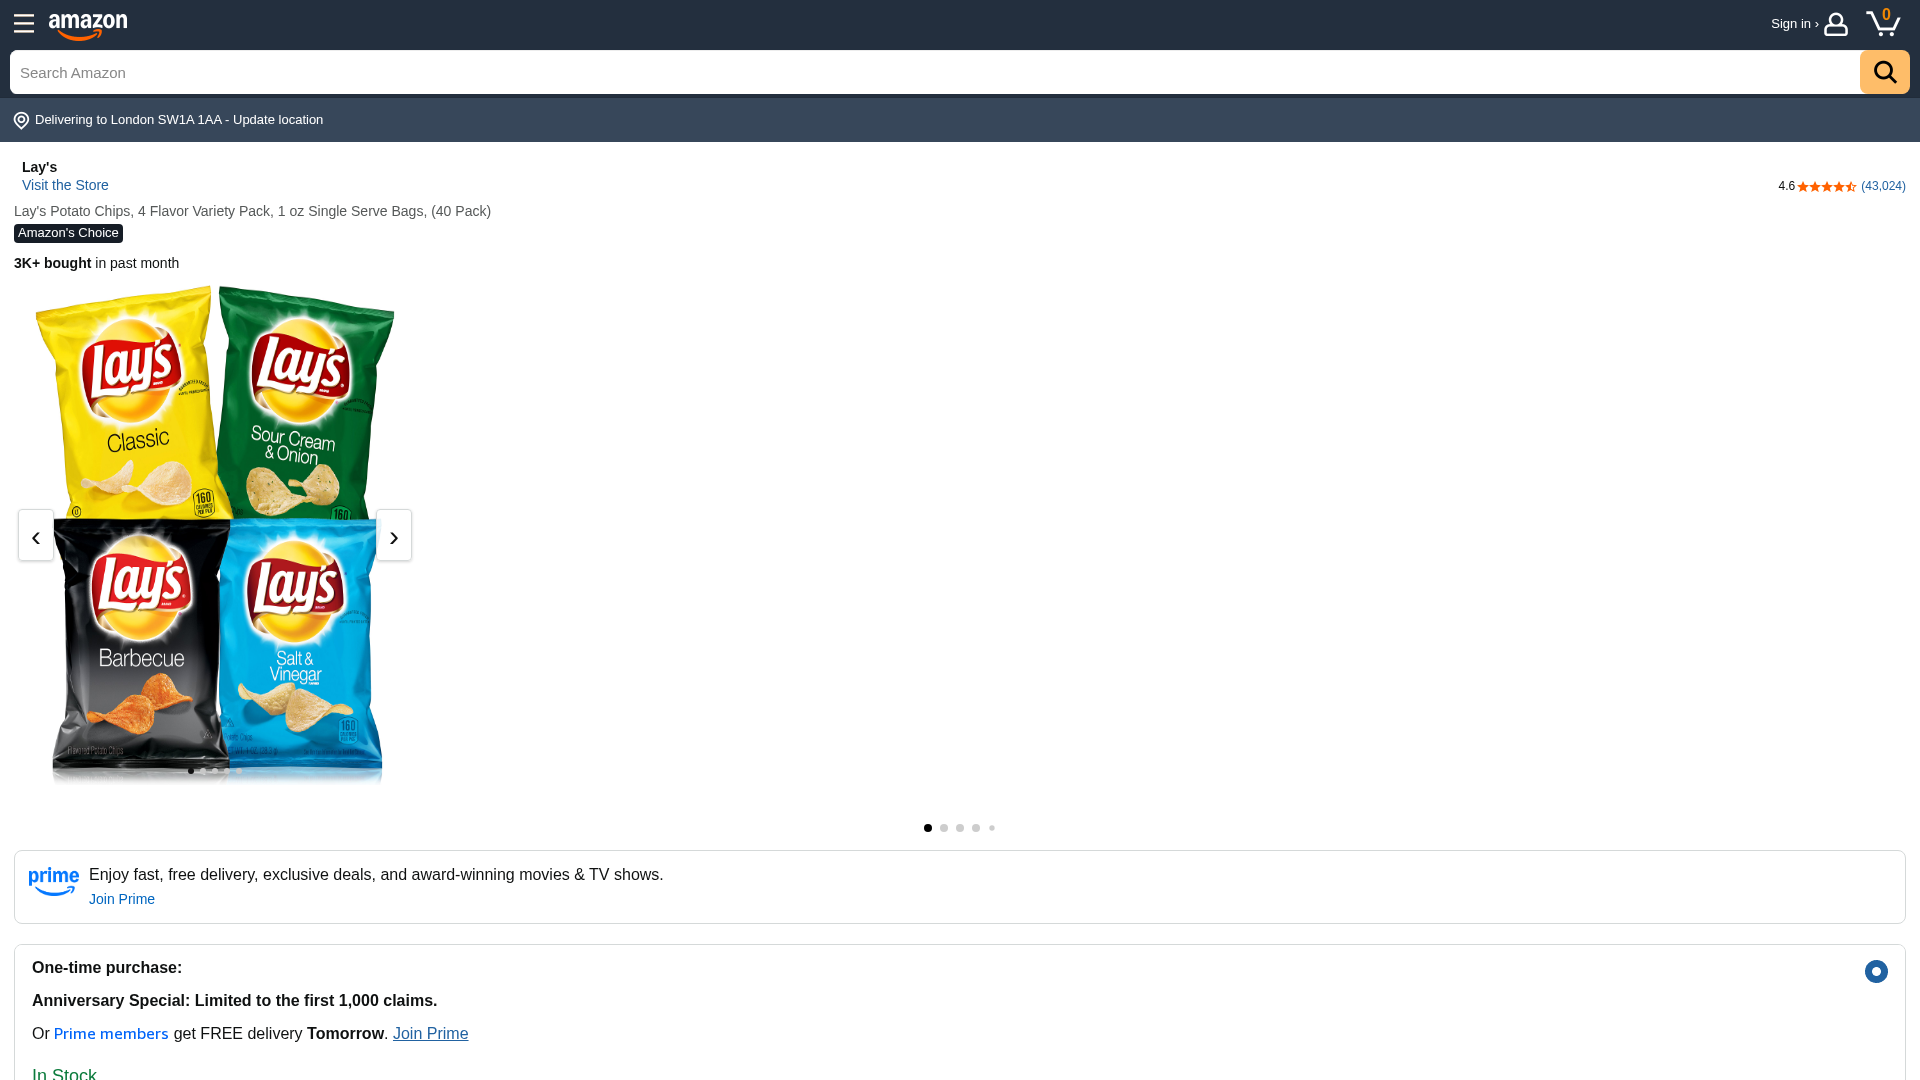Click the fourth carousel dot below the image
The height and width of the screenshot is (1080, 1920).
pos(976,828)
